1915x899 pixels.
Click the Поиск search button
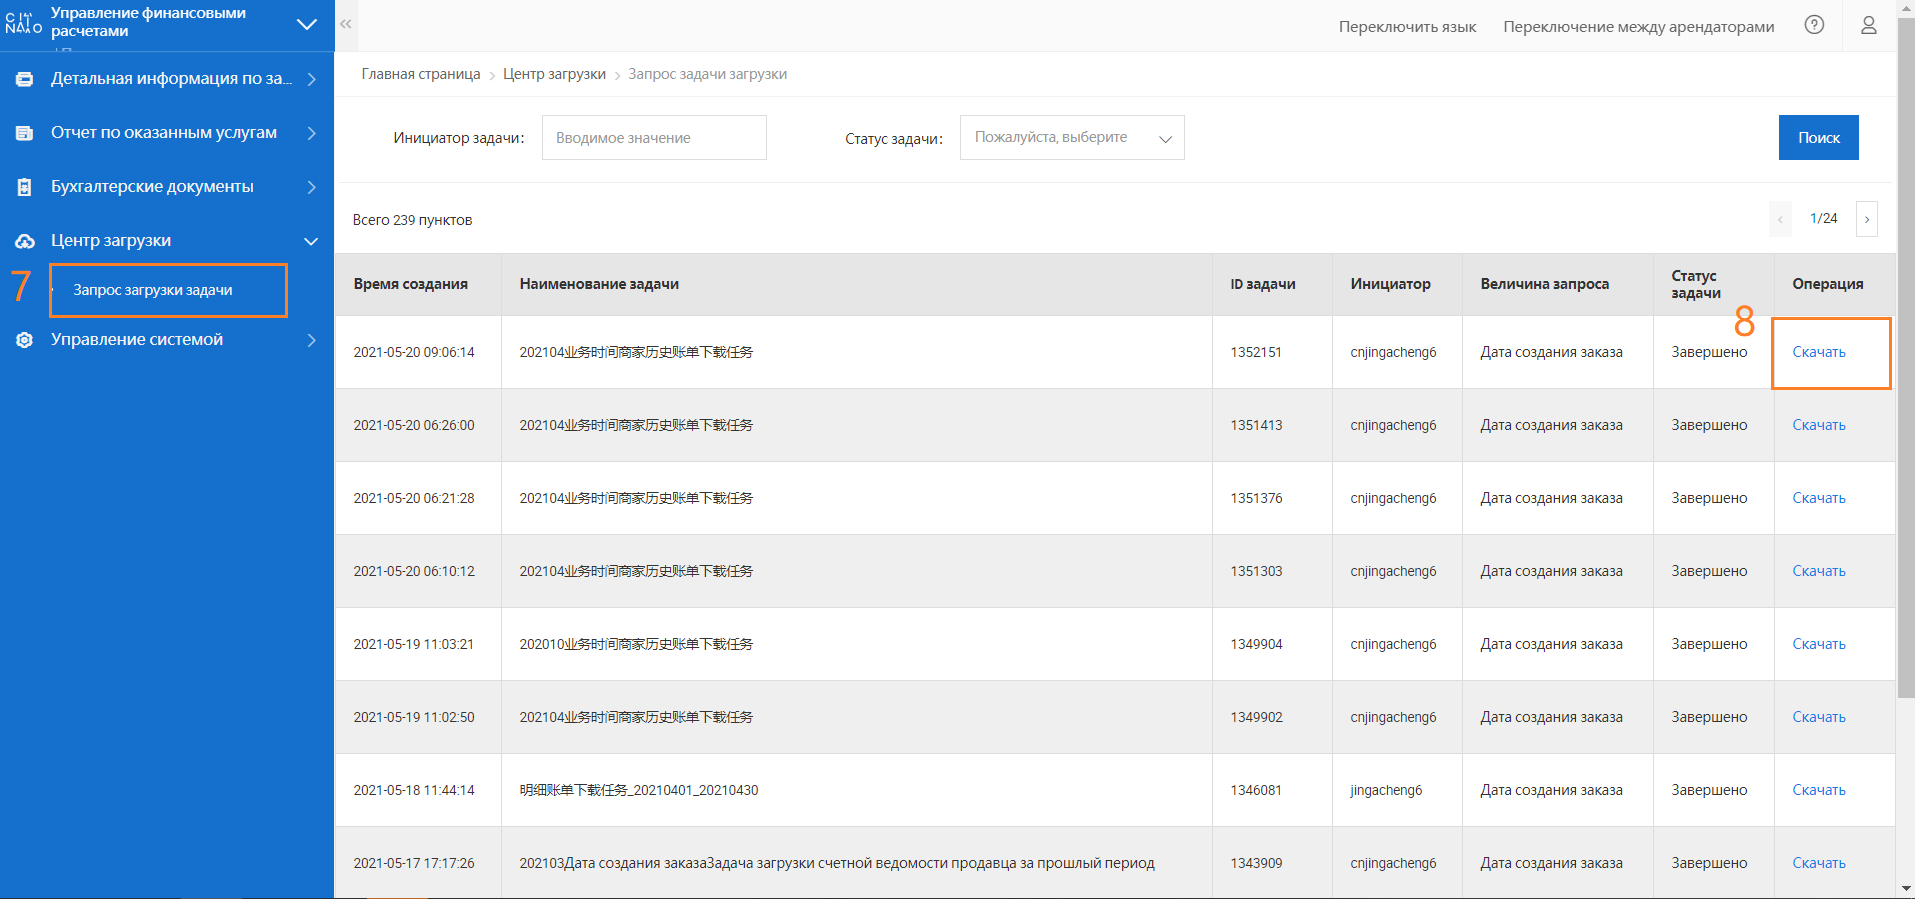click(1818, 138)
